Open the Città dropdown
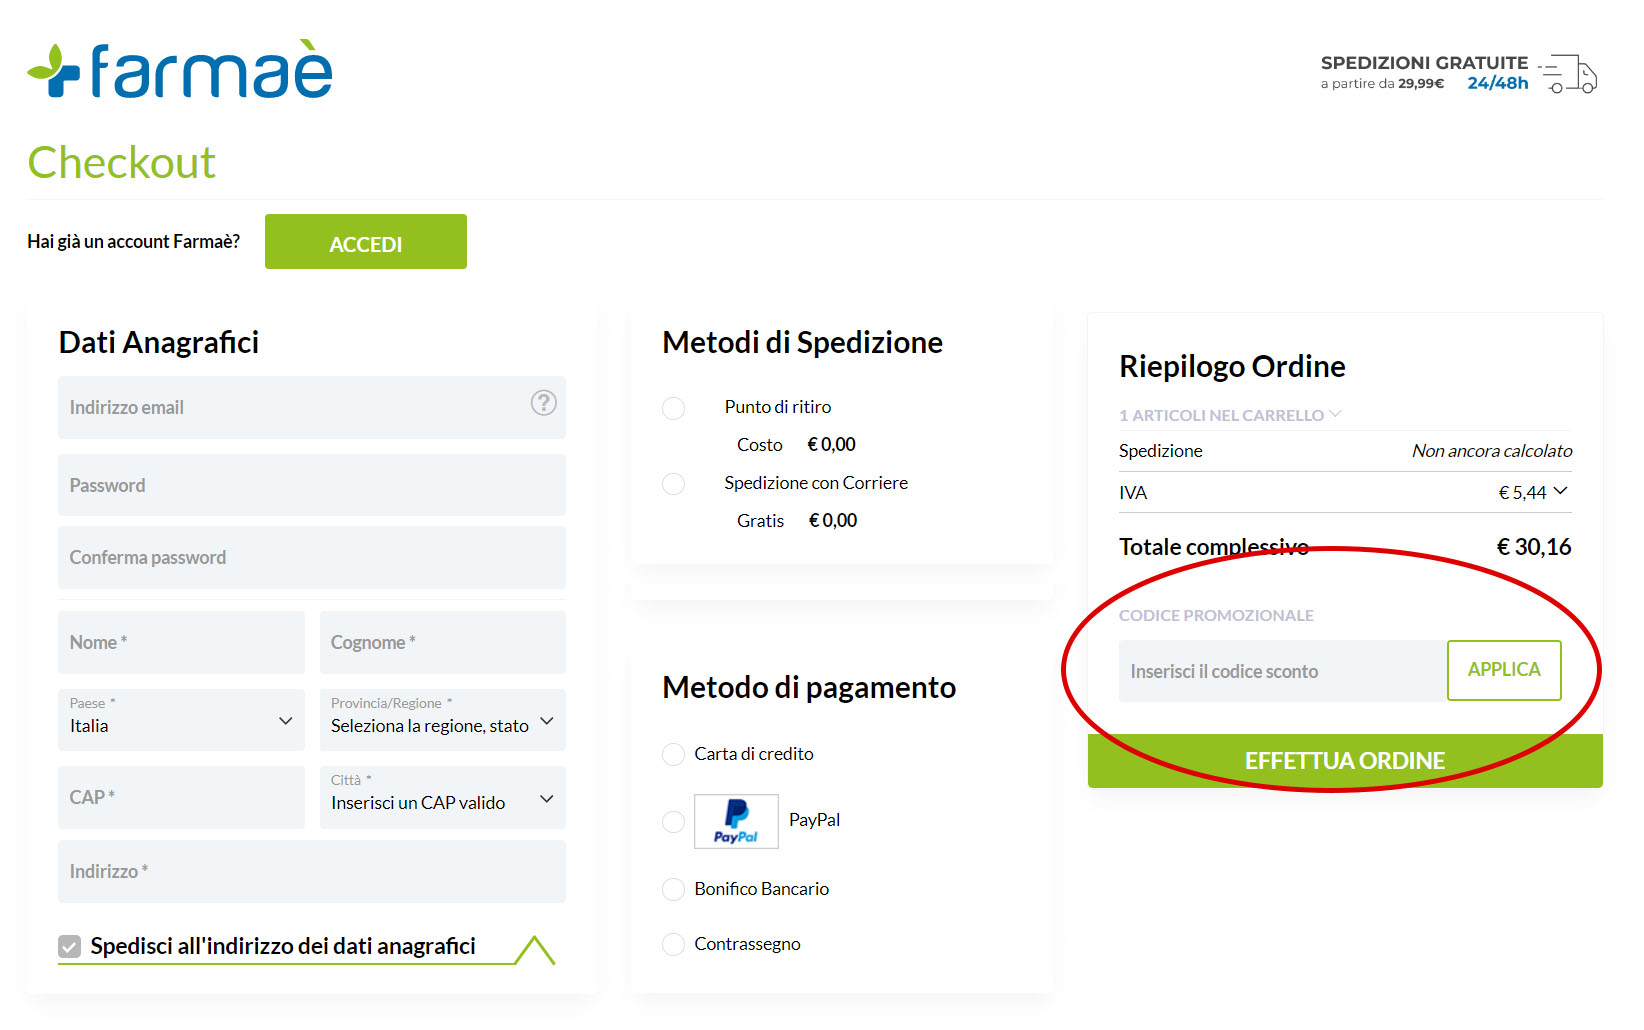This screenshot has height=1030, width=1644. [x=546, y=798]
